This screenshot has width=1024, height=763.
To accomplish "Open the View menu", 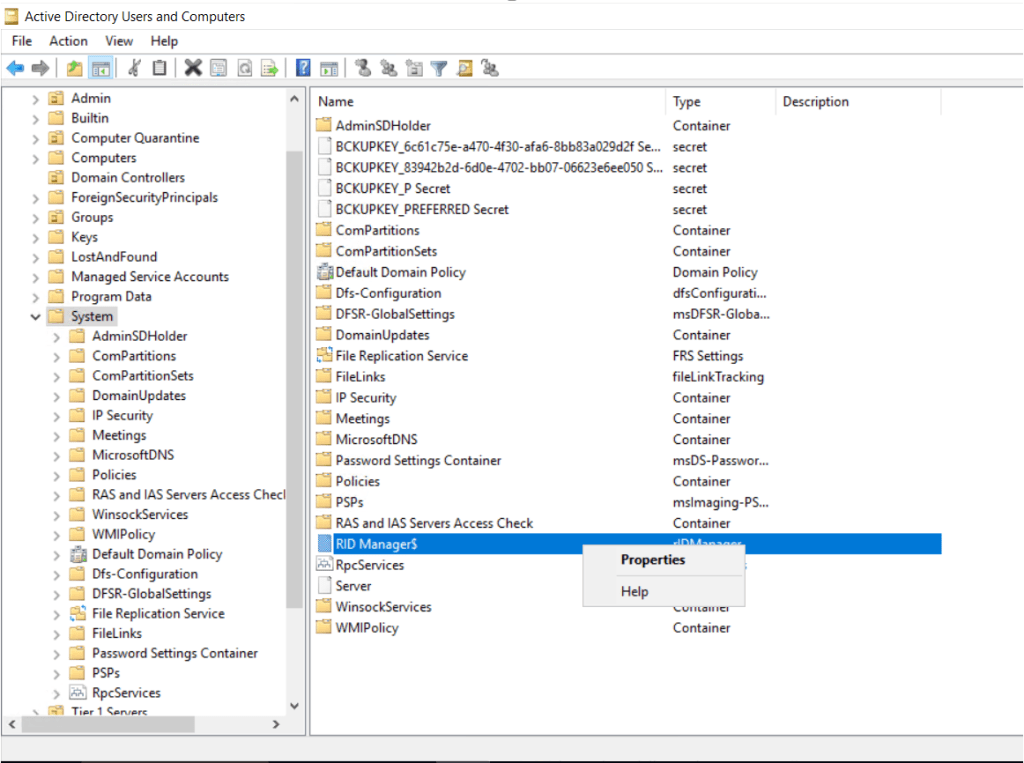I will [119, 41].
